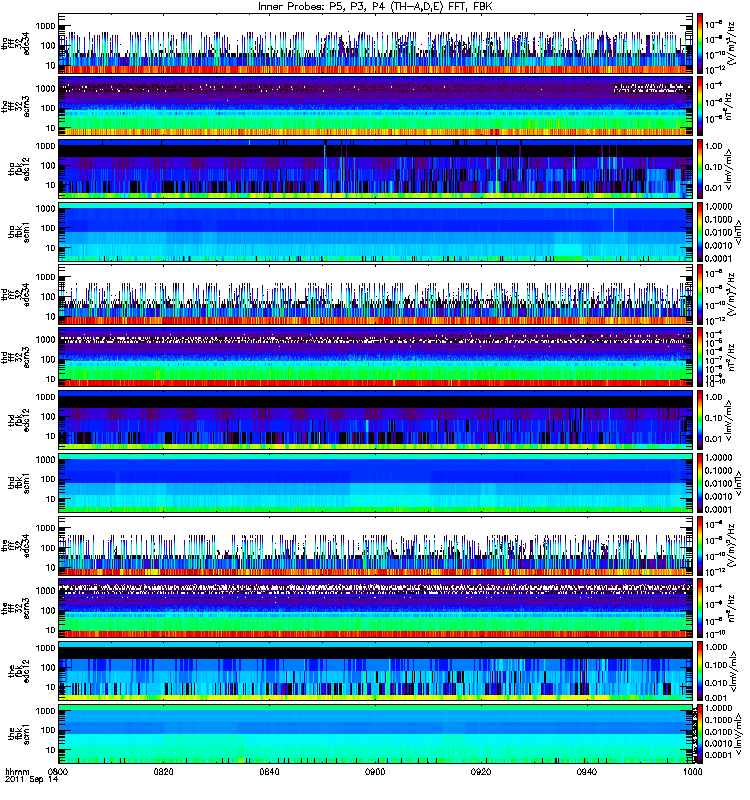
Task: Click the 'thd fff 32 edc34' y-axis label
Action: tap(16, 294)
